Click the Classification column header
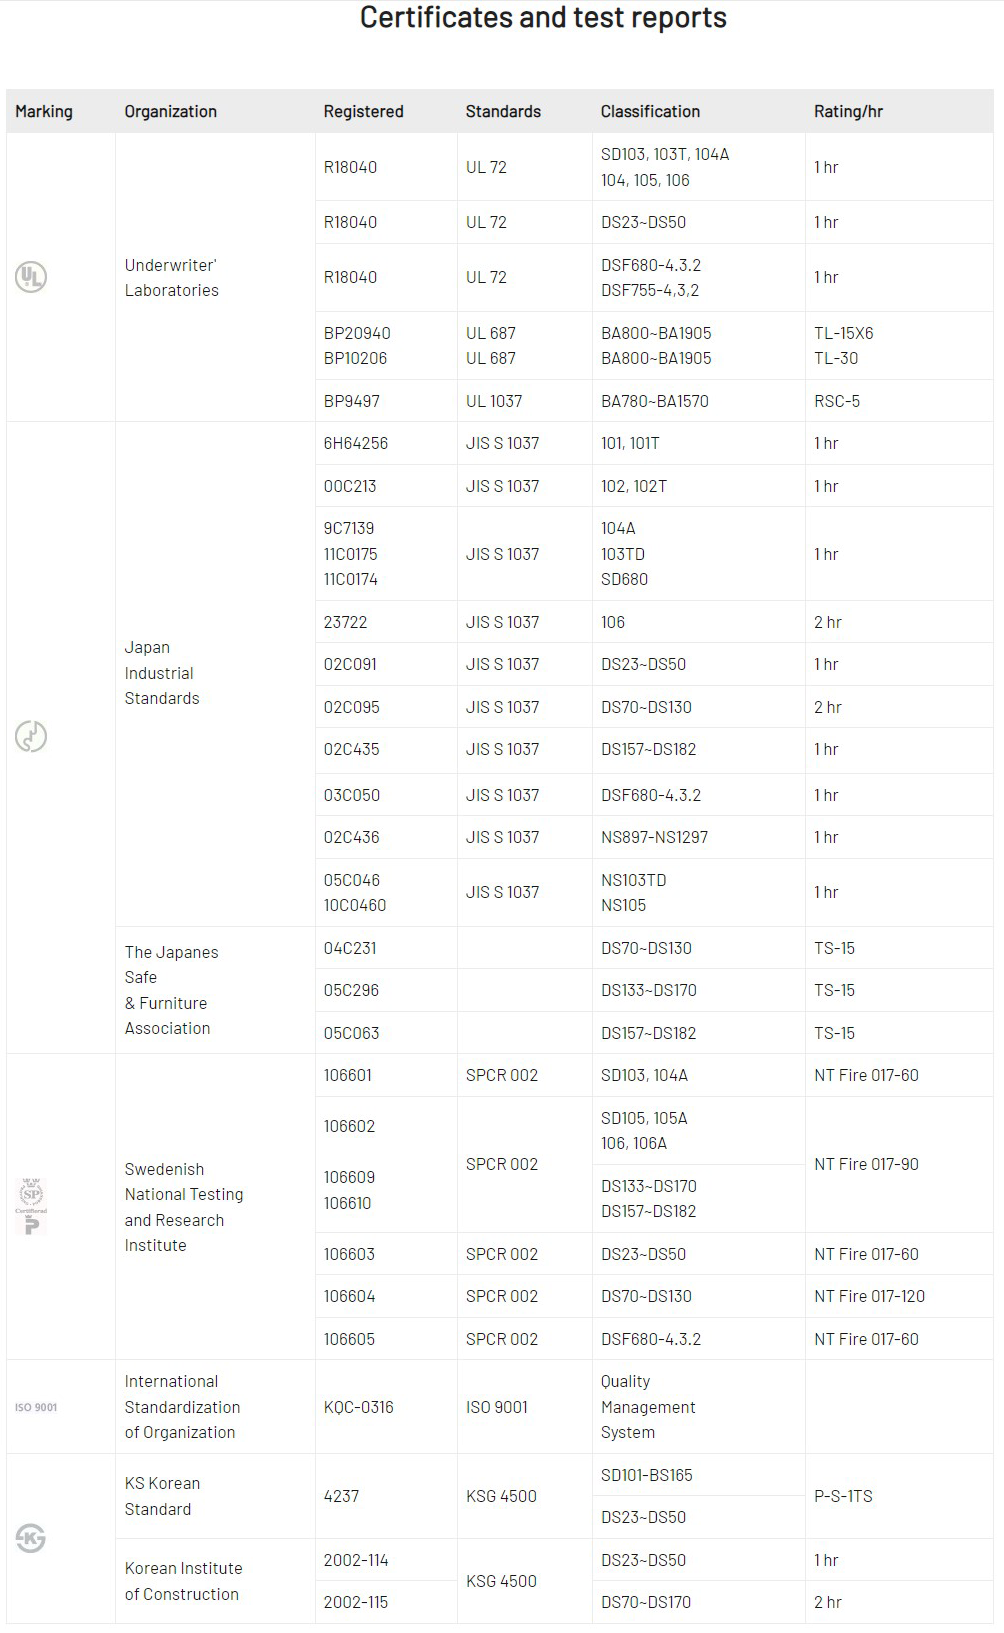 (x=650, y=111)
